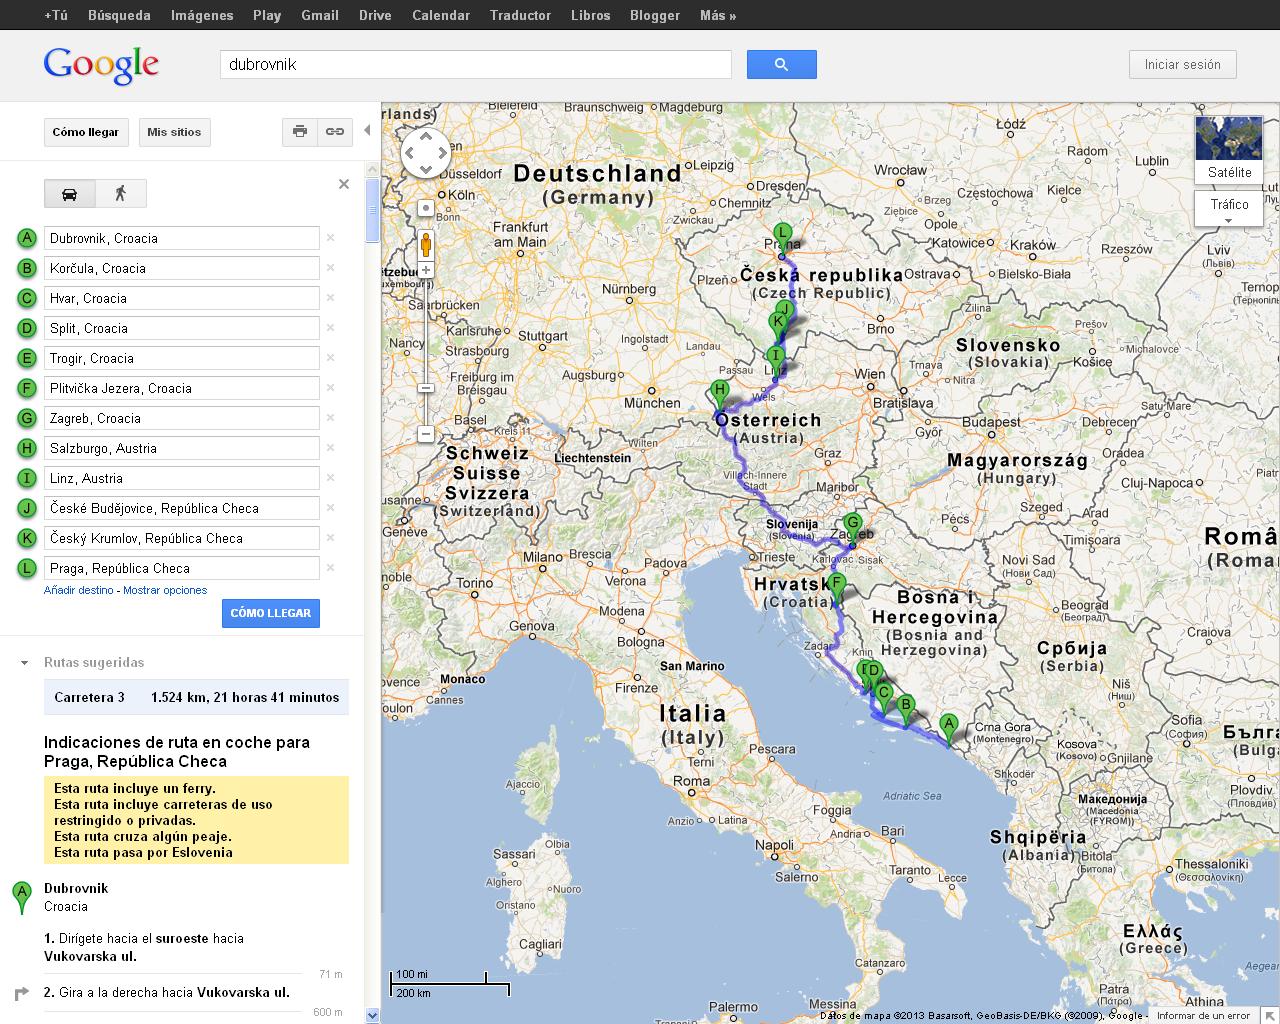Image resolution: width=1280 pixels, height=1024 pixels.
Task: Click Iniciar sesión button
Action: tap(1183, 64)
